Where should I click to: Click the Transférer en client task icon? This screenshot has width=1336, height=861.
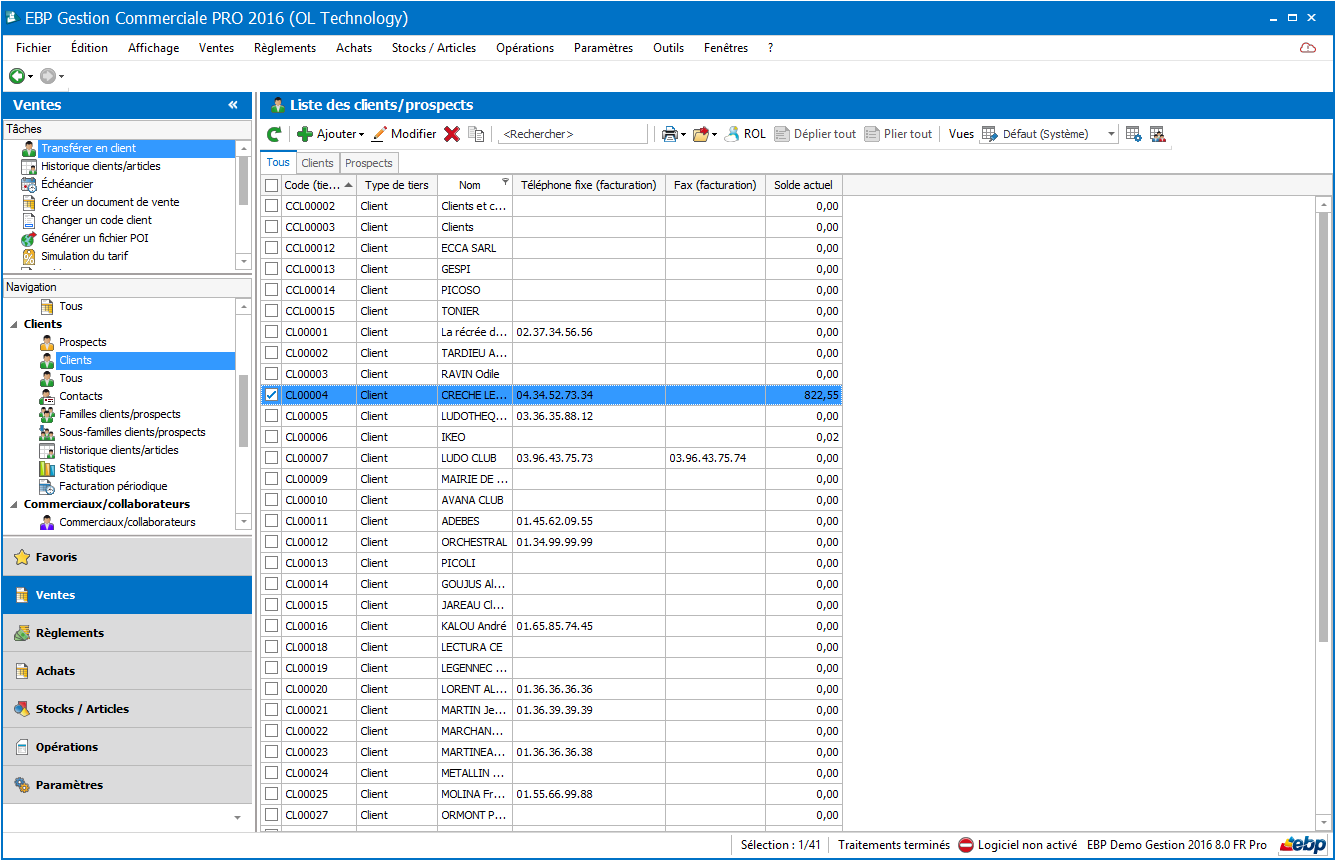(x=29, y=148)
